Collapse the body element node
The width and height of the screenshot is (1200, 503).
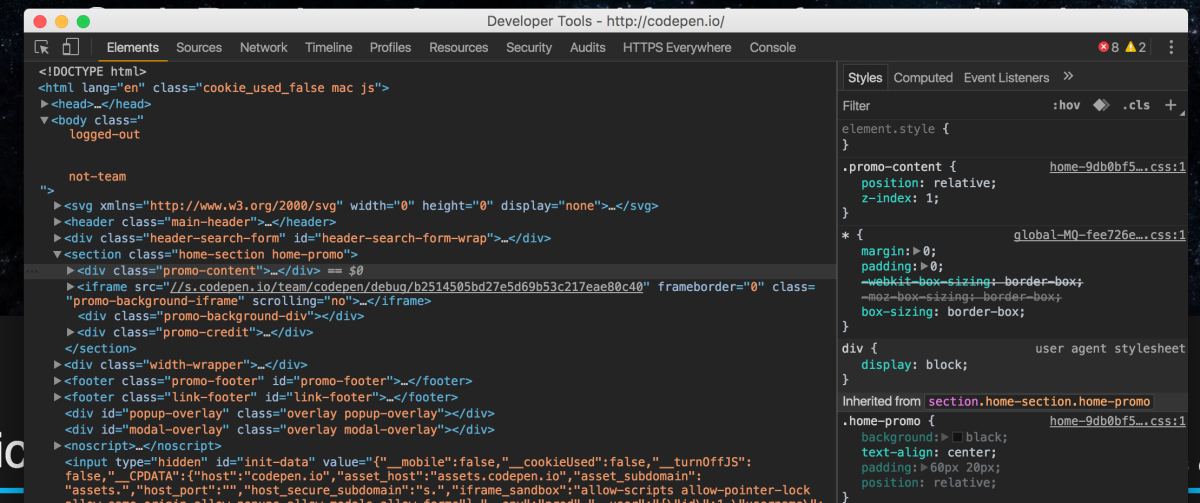point(45,120)
